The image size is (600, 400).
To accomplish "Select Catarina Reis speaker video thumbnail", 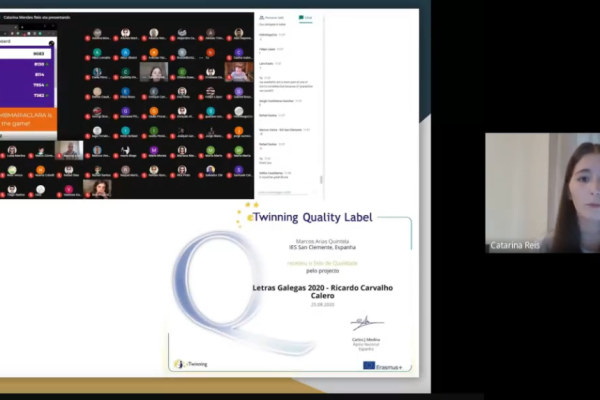I will [x=542, y=192].
